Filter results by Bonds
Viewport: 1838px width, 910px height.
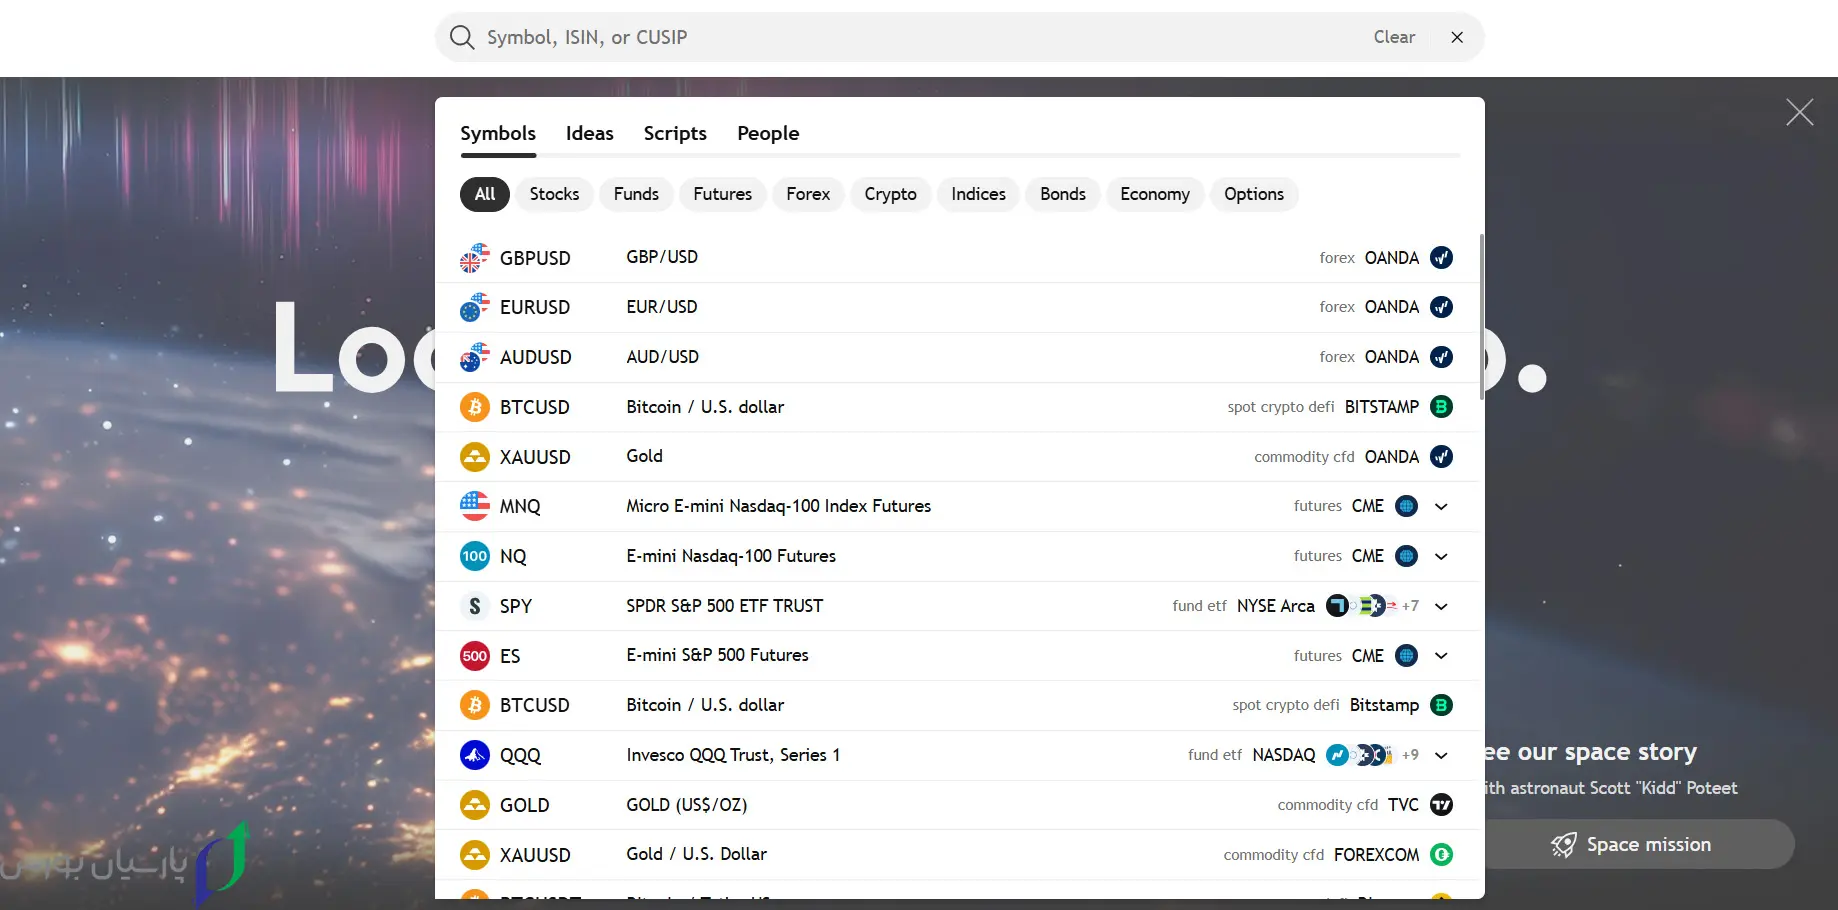1063,194
